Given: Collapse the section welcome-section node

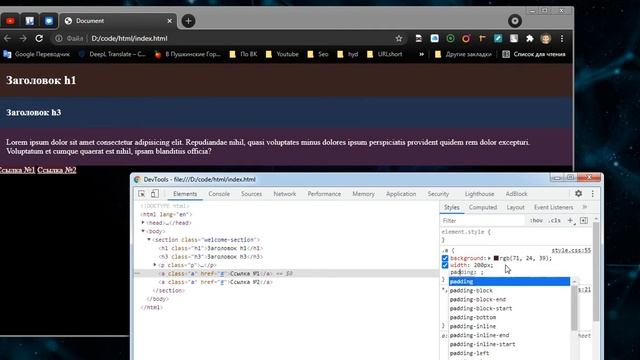Looking at the screenshot, I should click(149, 240).
